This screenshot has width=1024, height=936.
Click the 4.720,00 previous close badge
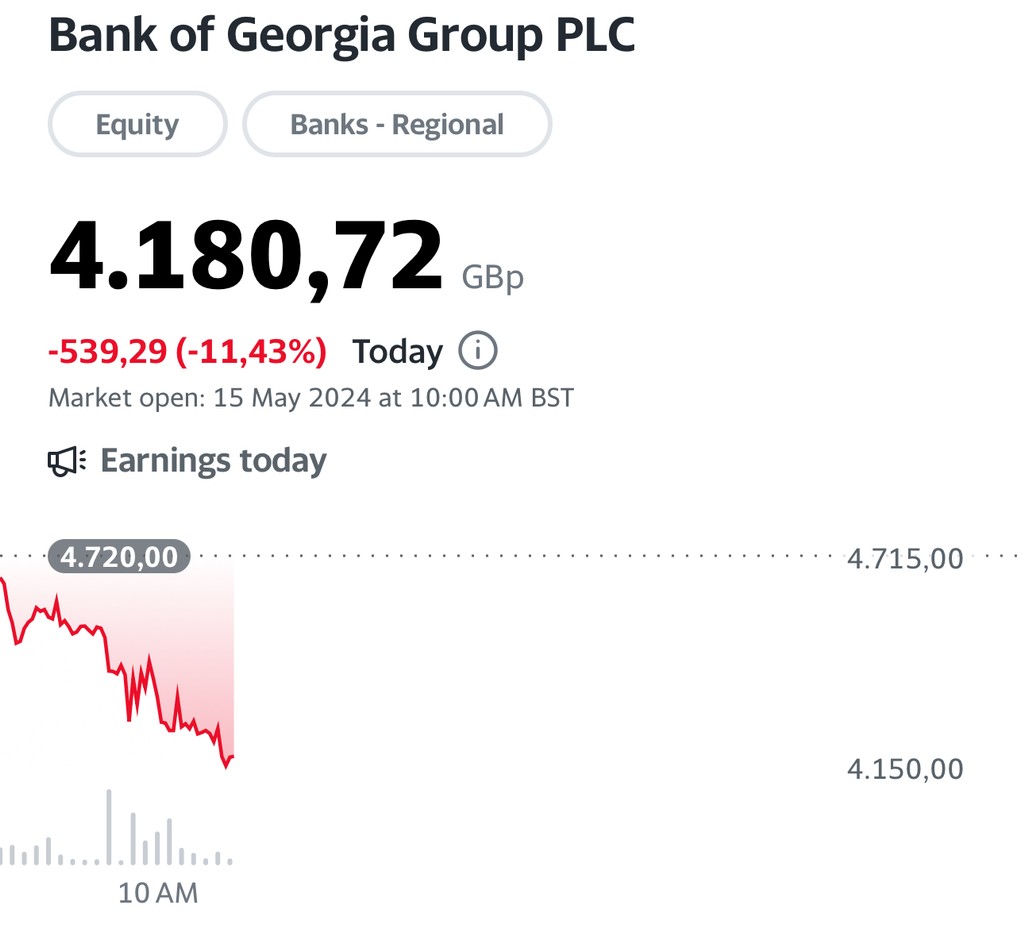tap(119, 556)
